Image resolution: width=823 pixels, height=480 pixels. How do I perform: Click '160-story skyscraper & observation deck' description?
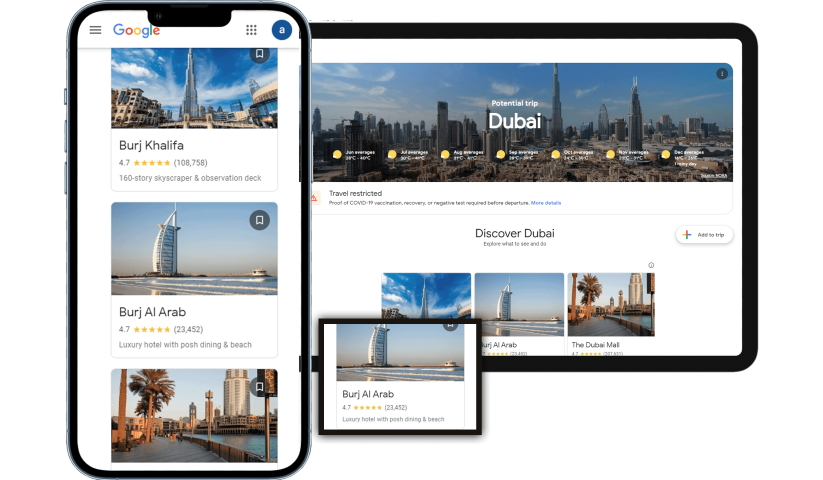190,178
